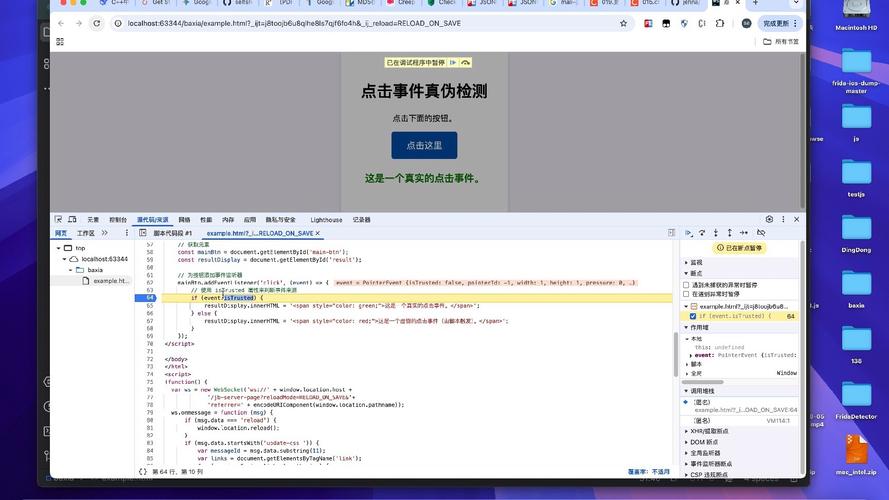This screenshot has width=889, height=500.
Task: Click the single Step debugger icon
Action: coord(743,233)
